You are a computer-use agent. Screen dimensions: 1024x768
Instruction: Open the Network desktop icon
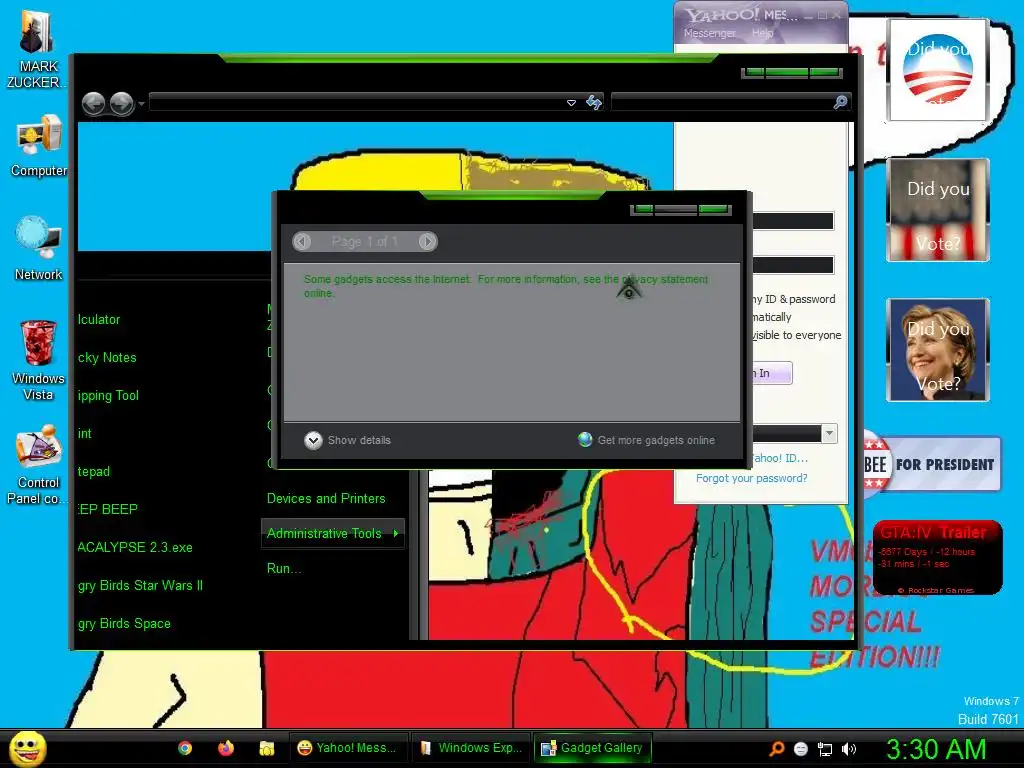39,248
